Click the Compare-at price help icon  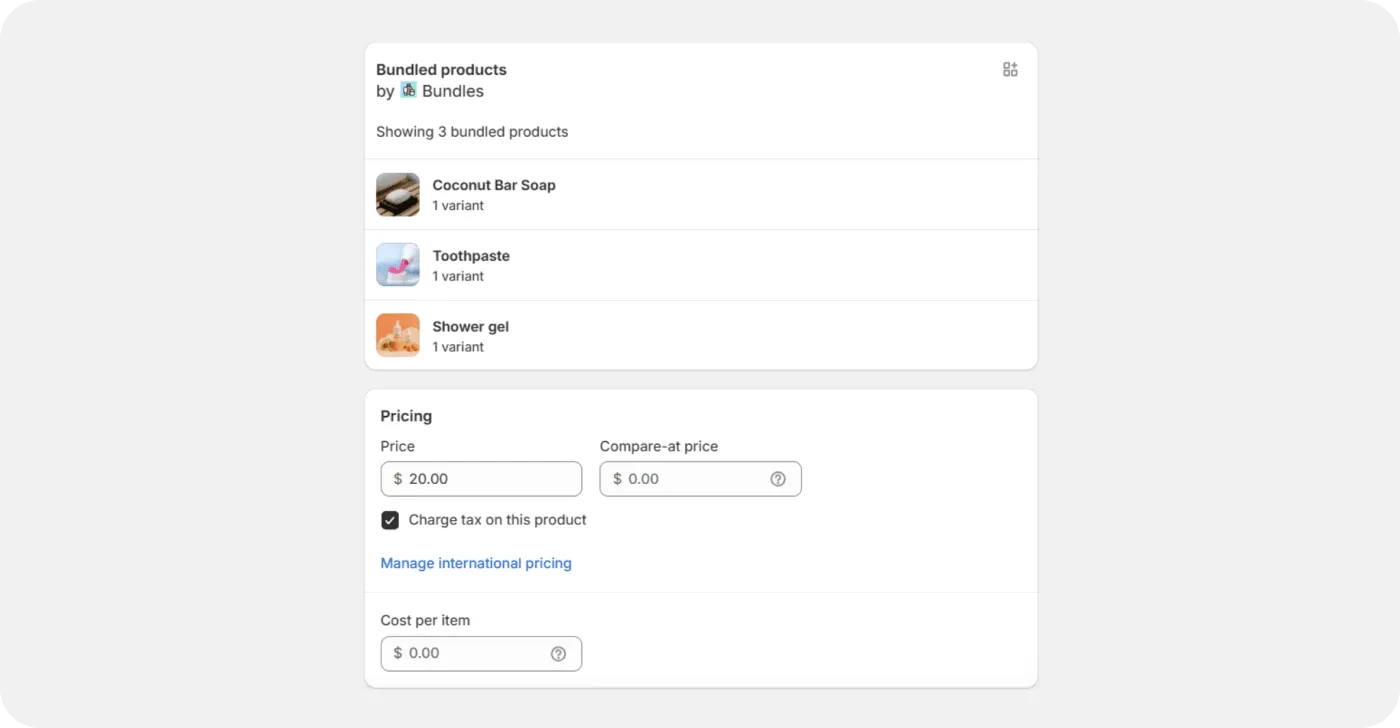coord(778,479)
